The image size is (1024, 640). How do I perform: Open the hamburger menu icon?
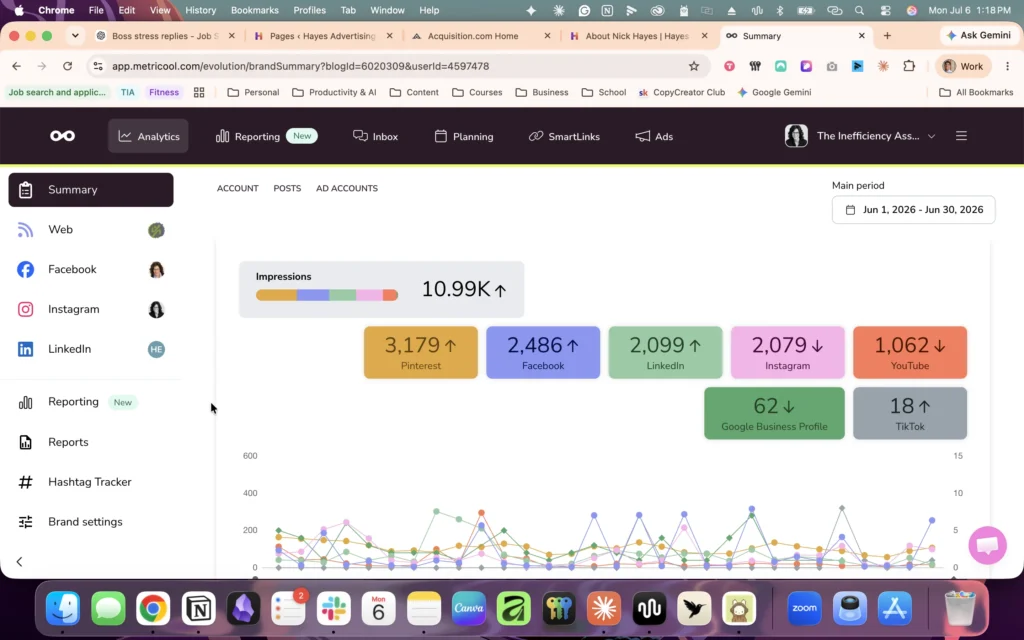coord(961,136)
